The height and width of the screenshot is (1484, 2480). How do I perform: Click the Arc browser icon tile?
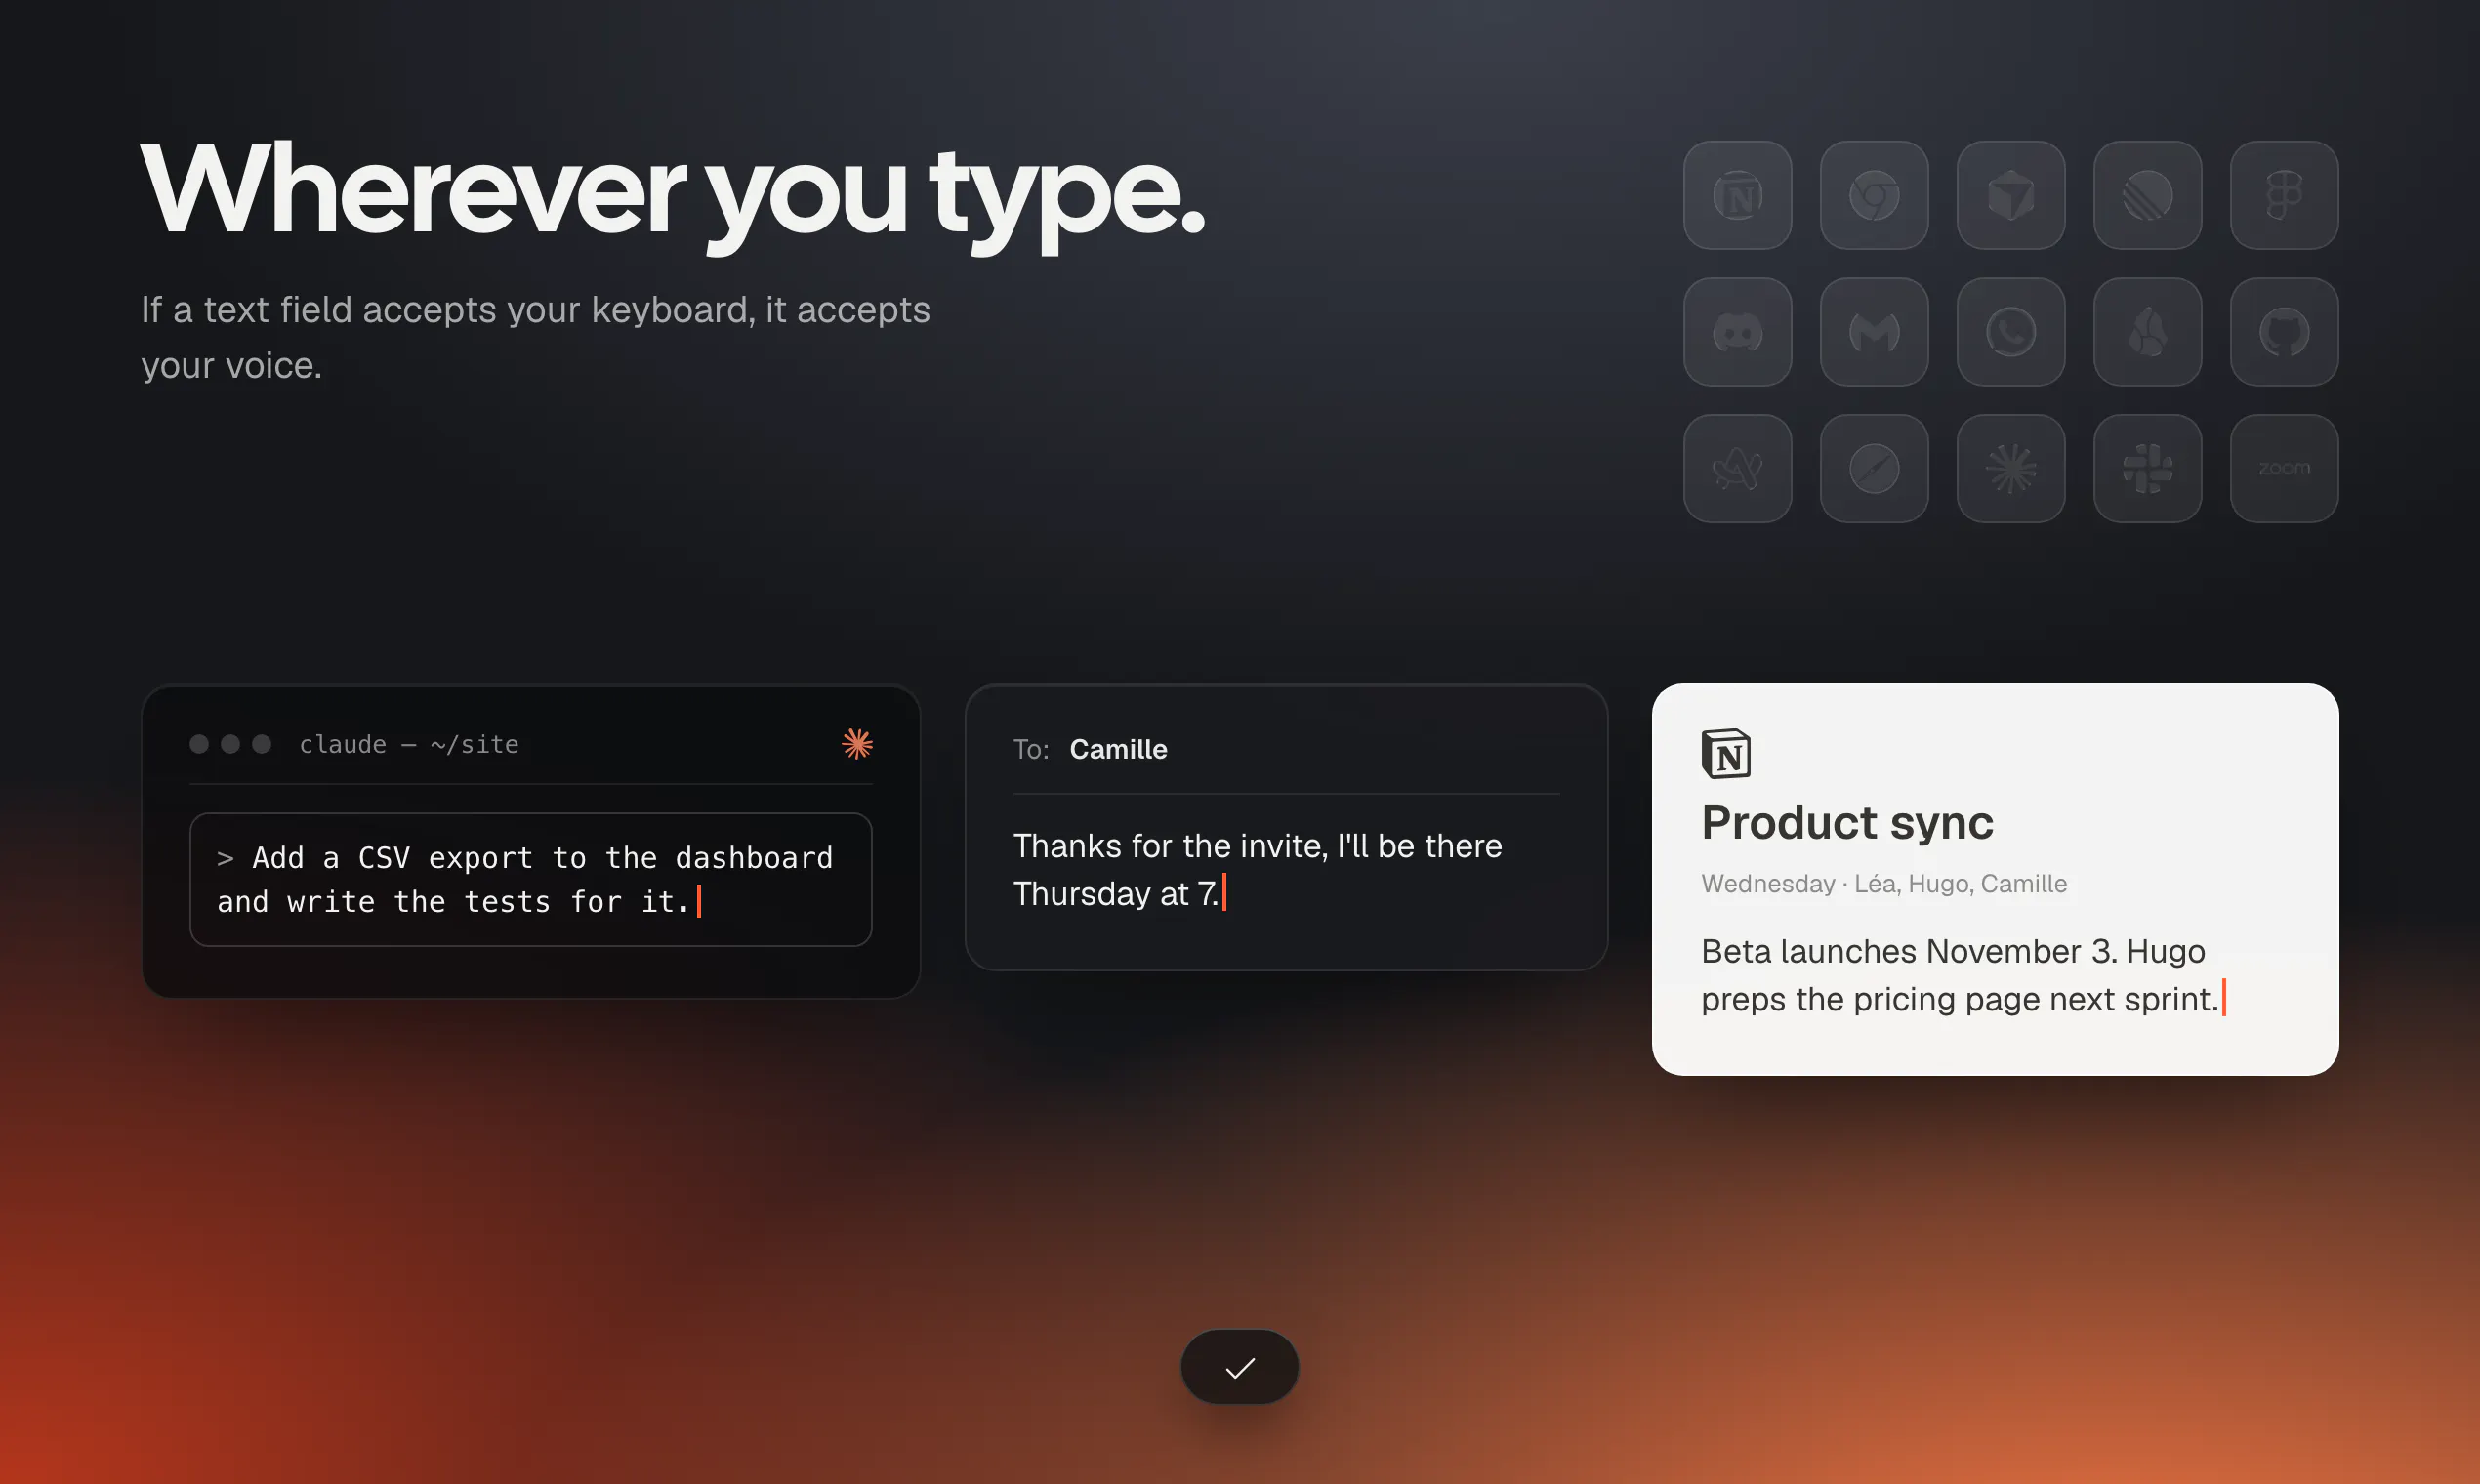click(1737, 468)
